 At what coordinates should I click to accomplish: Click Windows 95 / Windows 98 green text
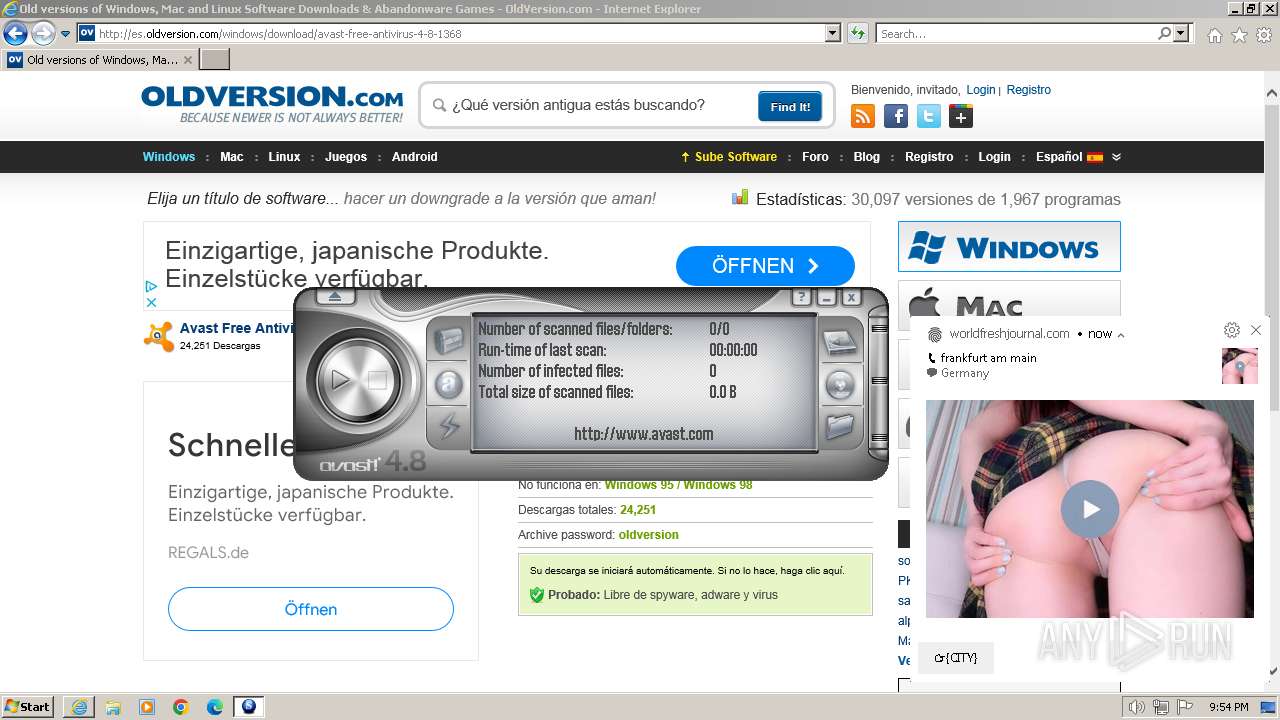click(678, 485)
